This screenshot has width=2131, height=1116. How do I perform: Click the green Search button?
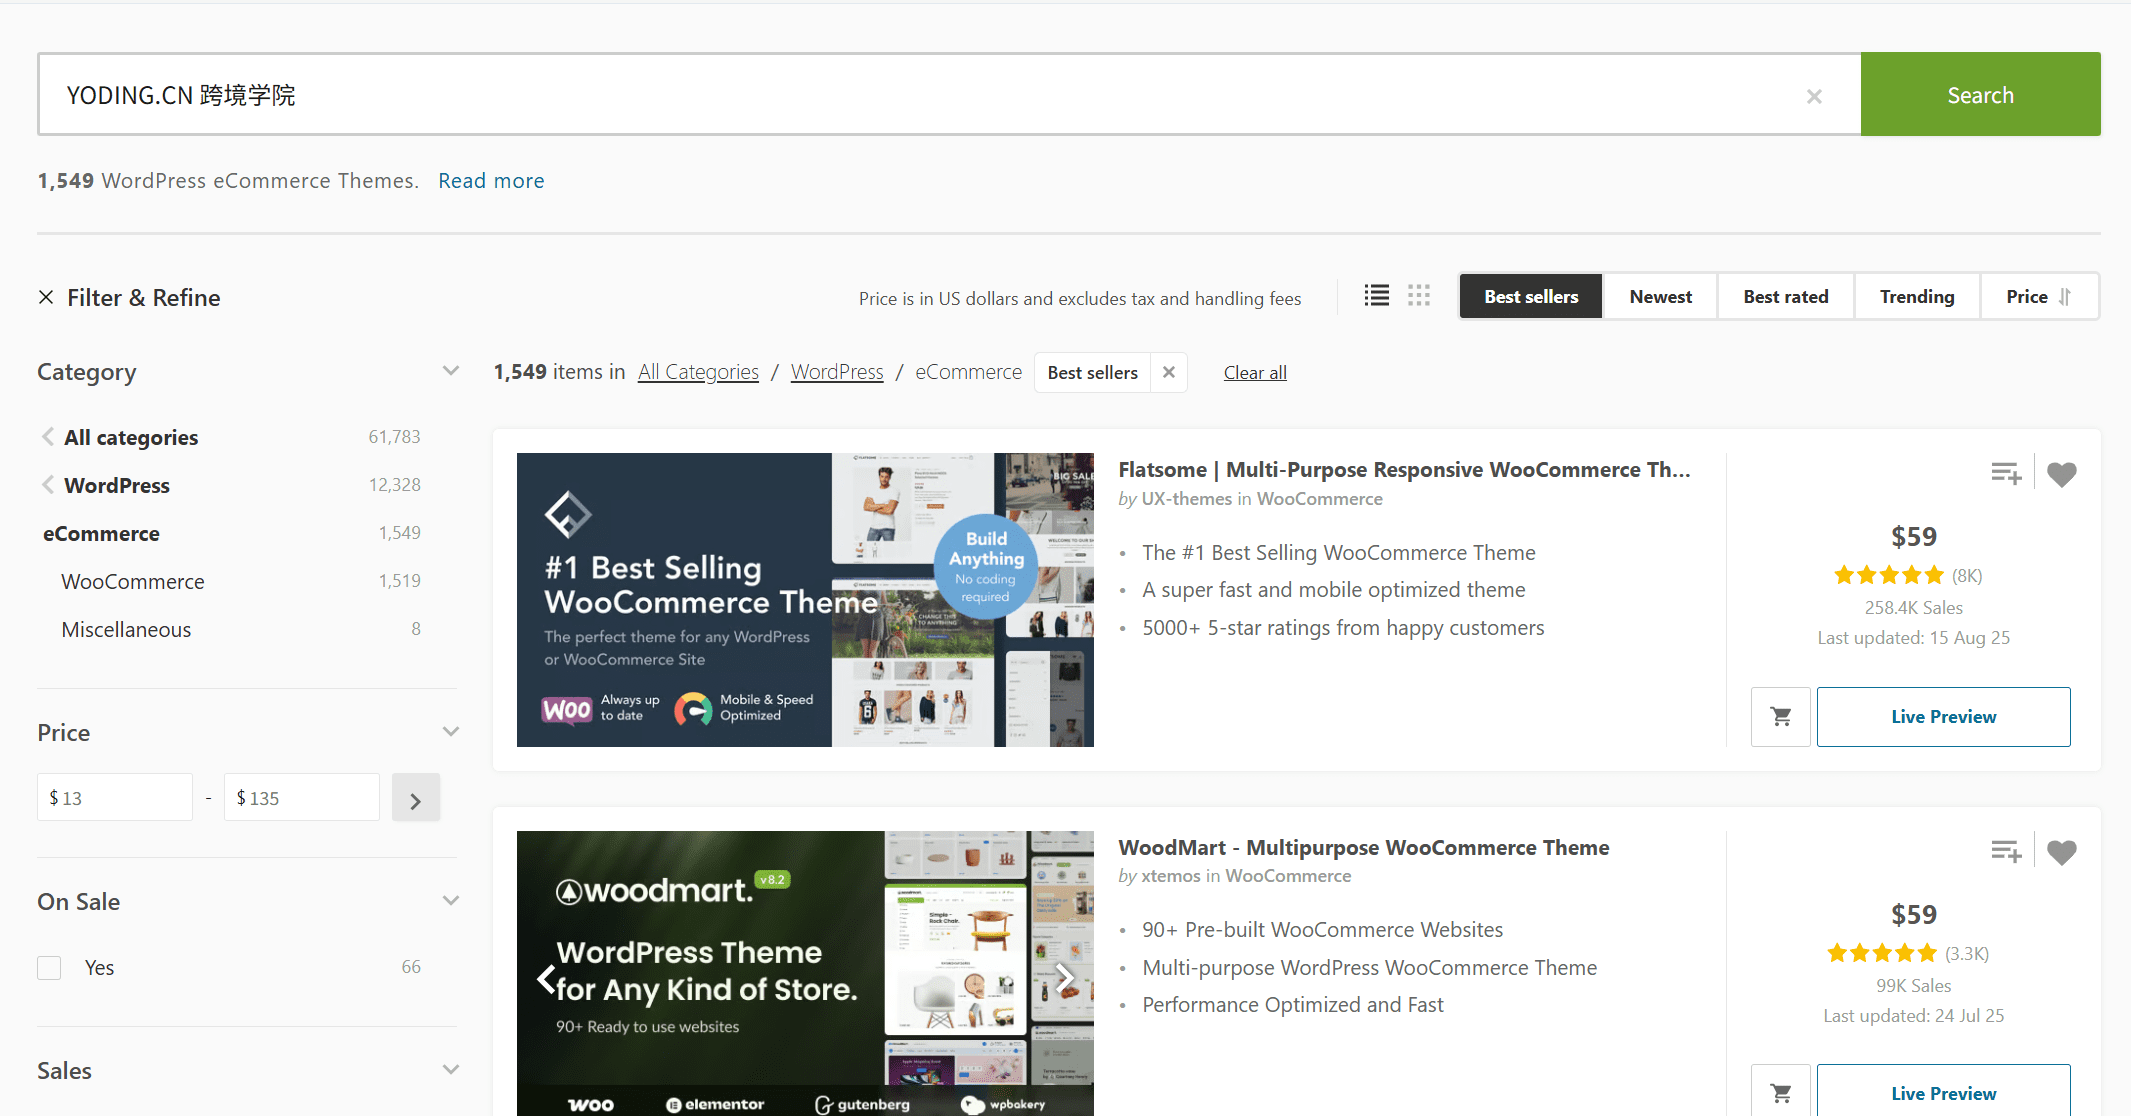pos(1980,95)
